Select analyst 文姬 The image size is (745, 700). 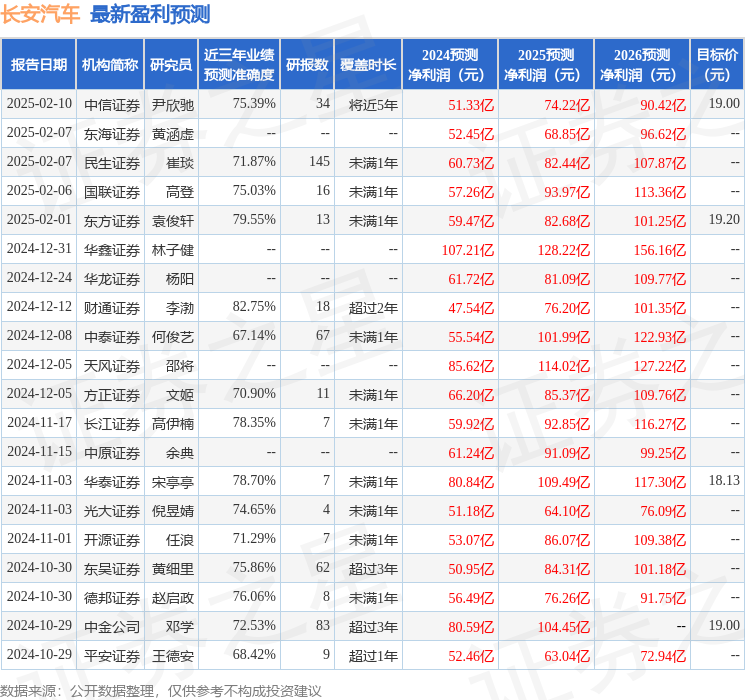click(180, 395)
